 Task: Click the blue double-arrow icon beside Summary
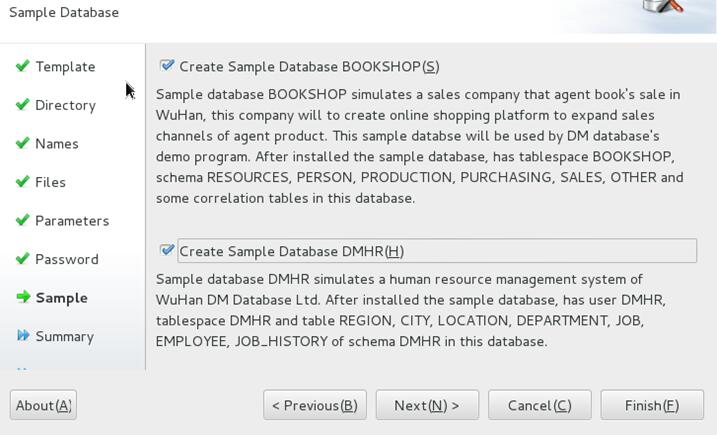(x=23, y=335)
